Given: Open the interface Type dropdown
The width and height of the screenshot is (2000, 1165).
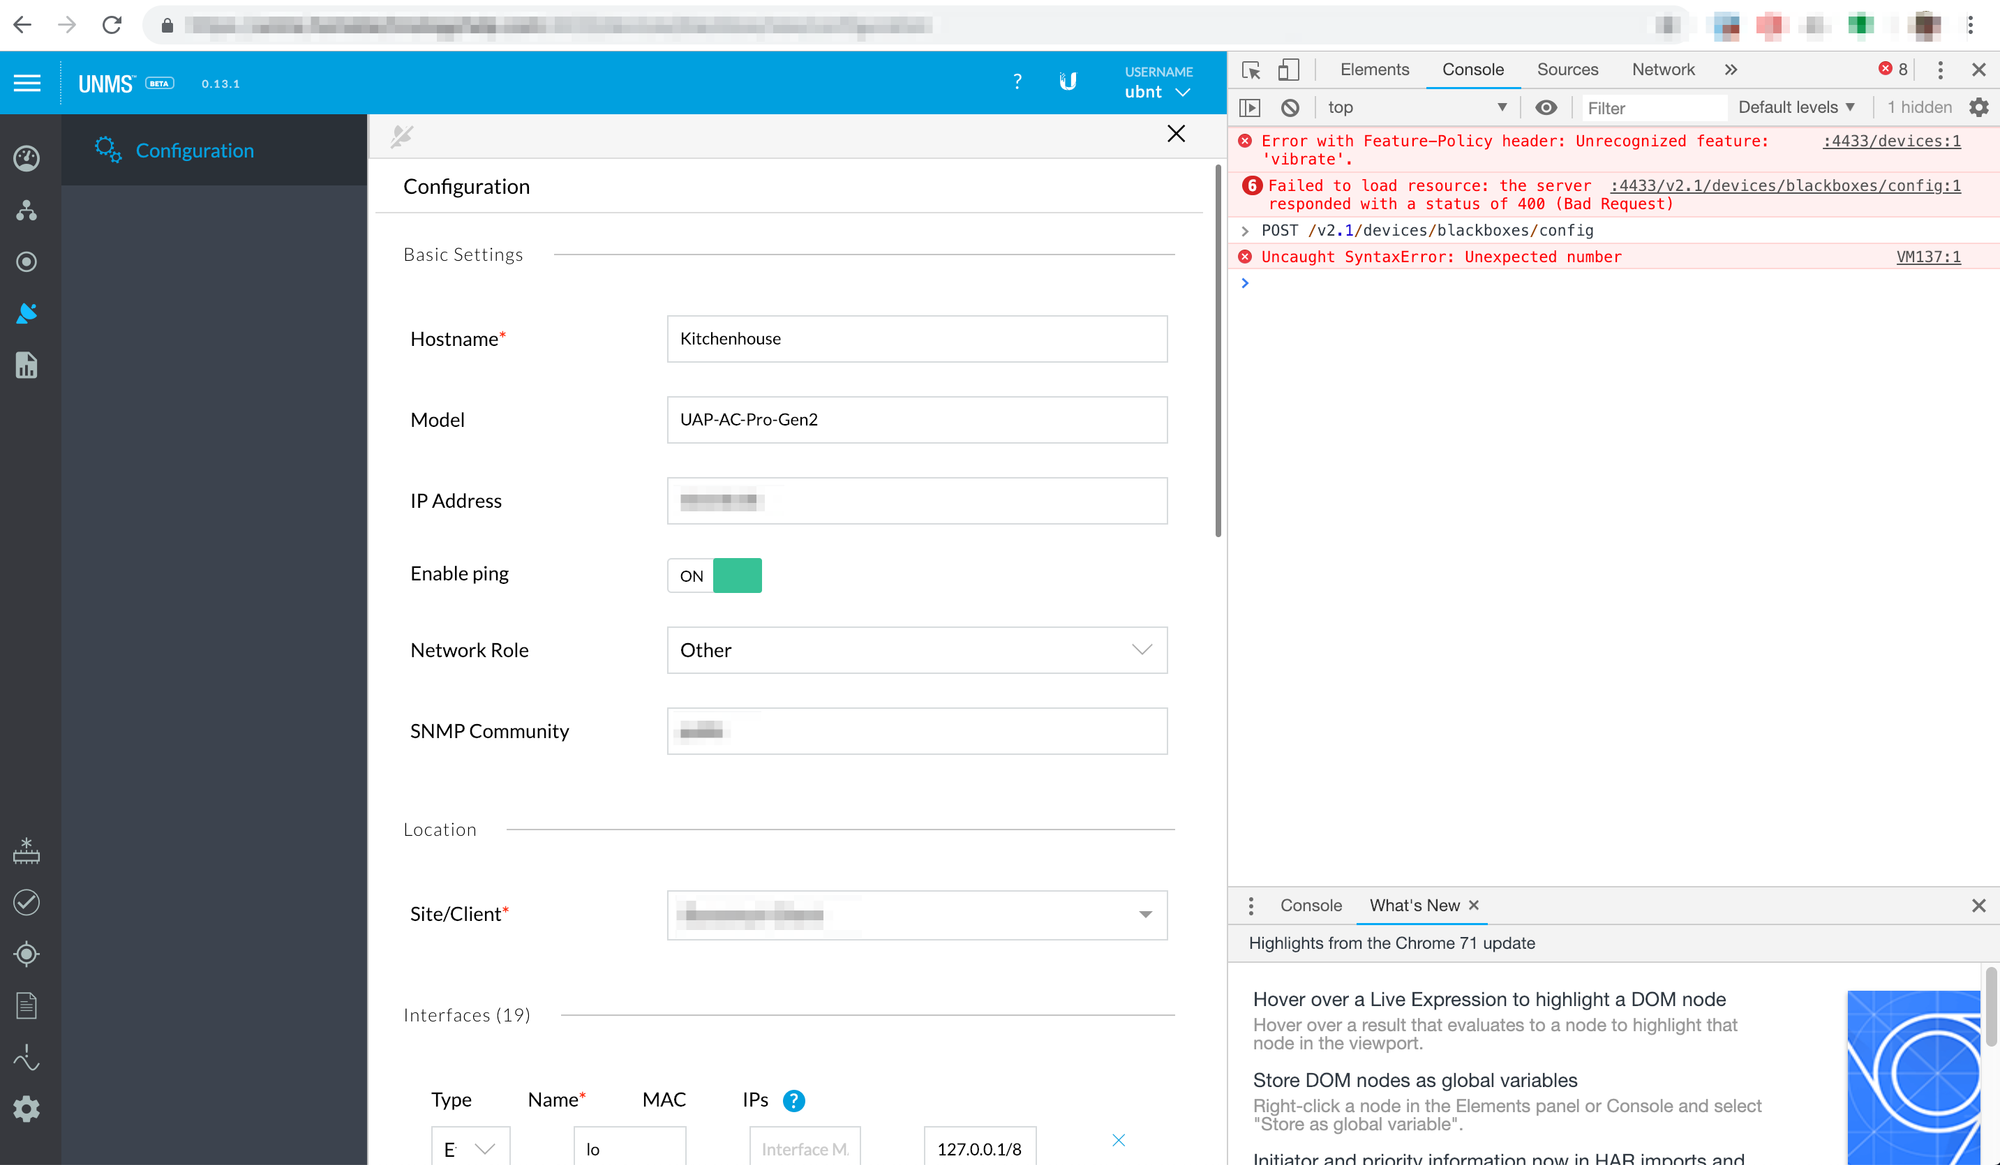Looking at the screenshot, I should (x=470, y=1148).
